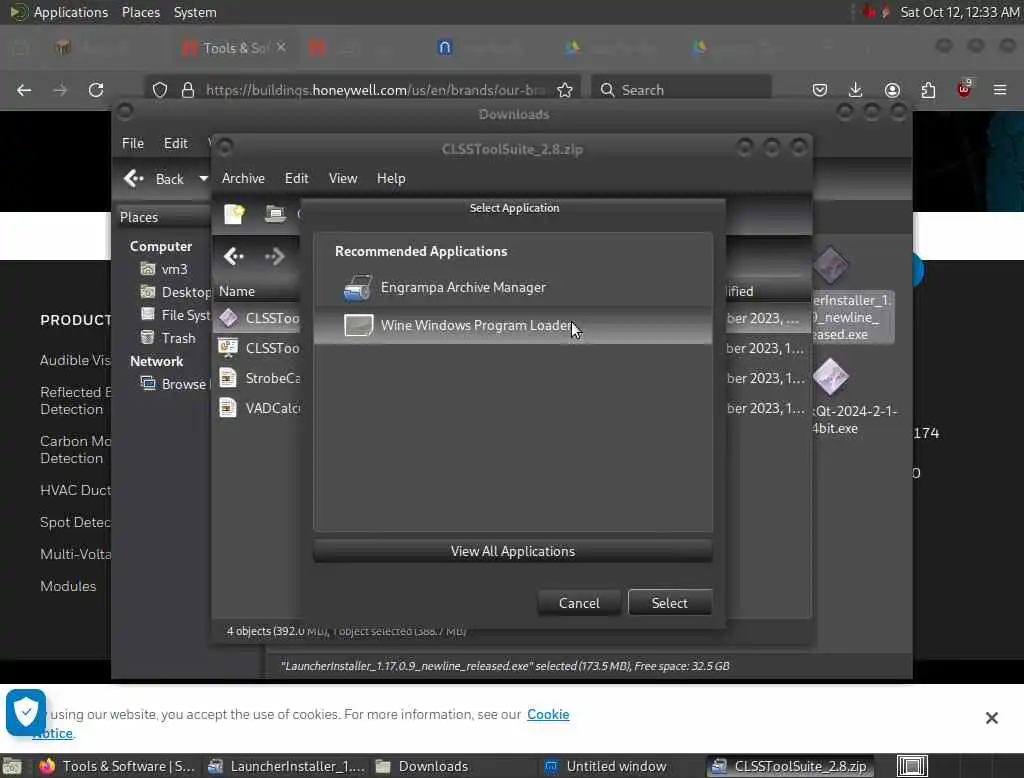The image size is (1024, 778).
Task: Open the View menu in the archive window
Action: coord(343,178)
